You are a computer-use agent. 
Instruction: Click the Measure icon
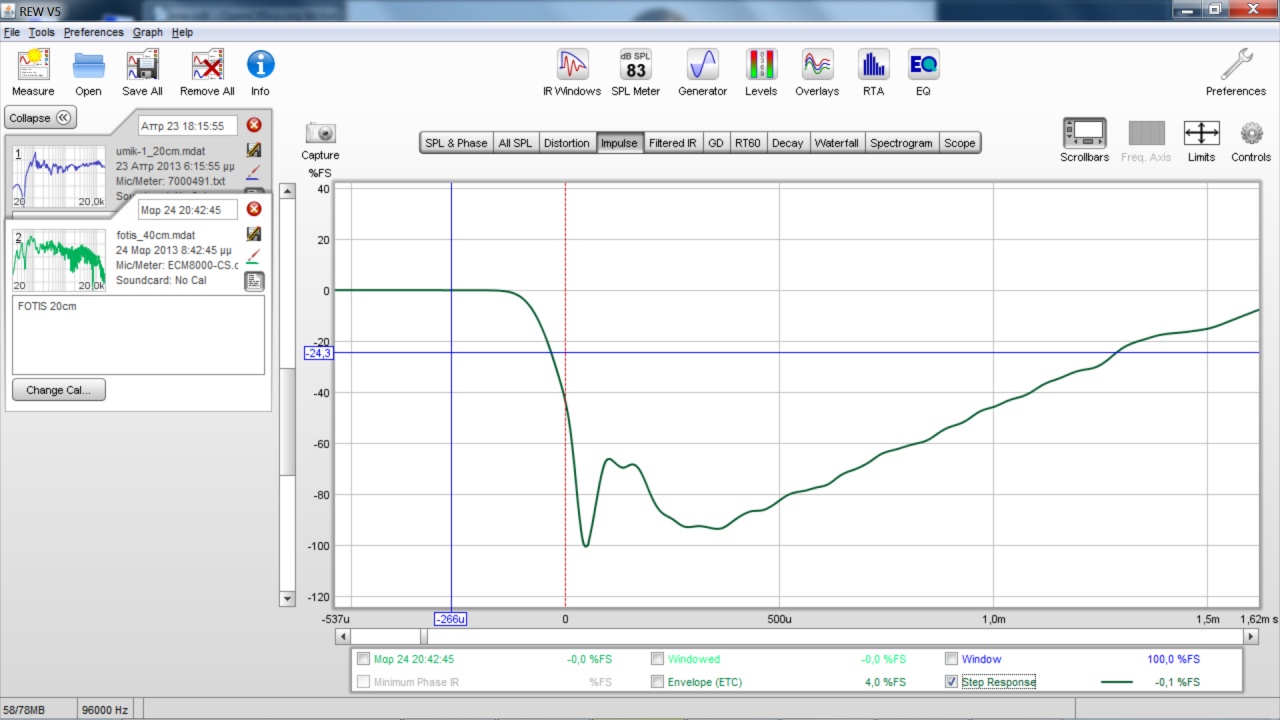pos(33,66)
